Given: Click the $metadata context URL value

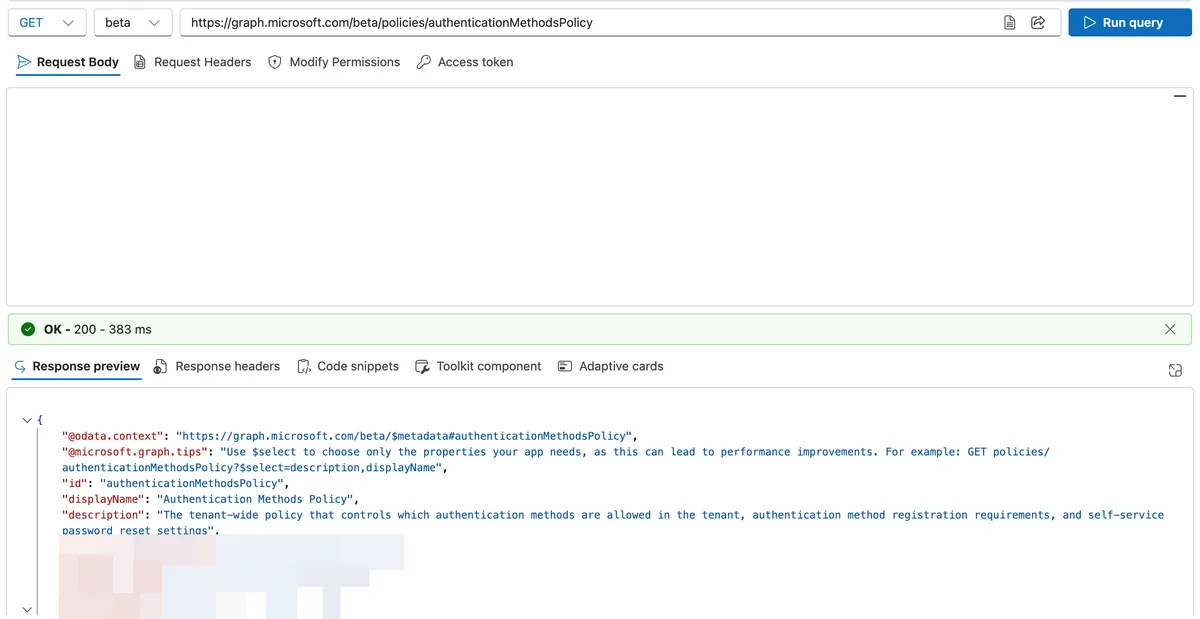Looking at the screenshot, I should [x=404, y=436].
